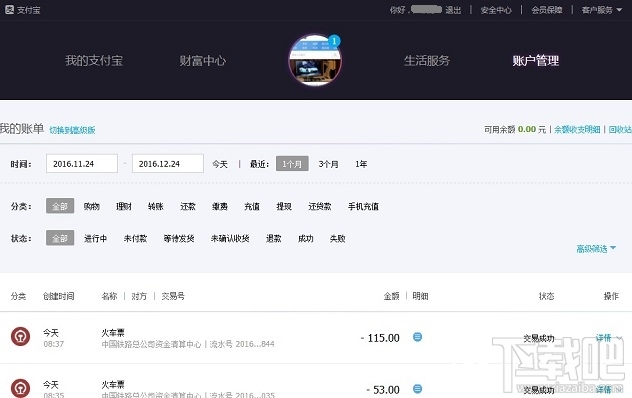Click 金额 column header
The image size is (632, 398).
pyautogui.click(x=391, y=296)
